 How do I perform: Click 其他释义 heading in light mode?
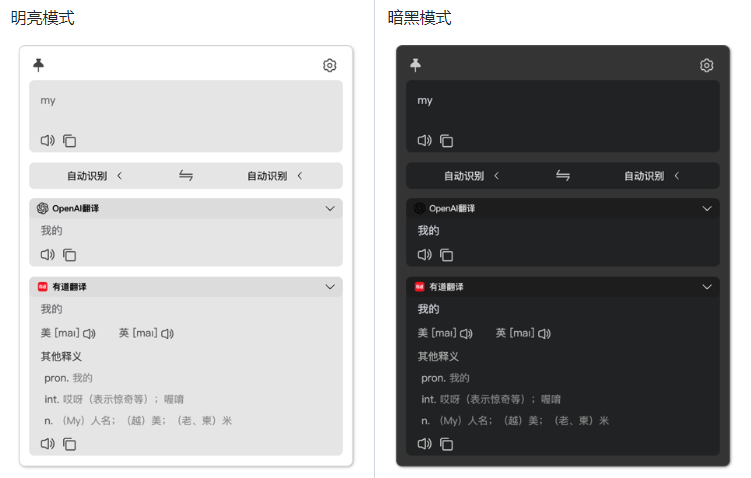pyautogui.click(x=61, y=356)
